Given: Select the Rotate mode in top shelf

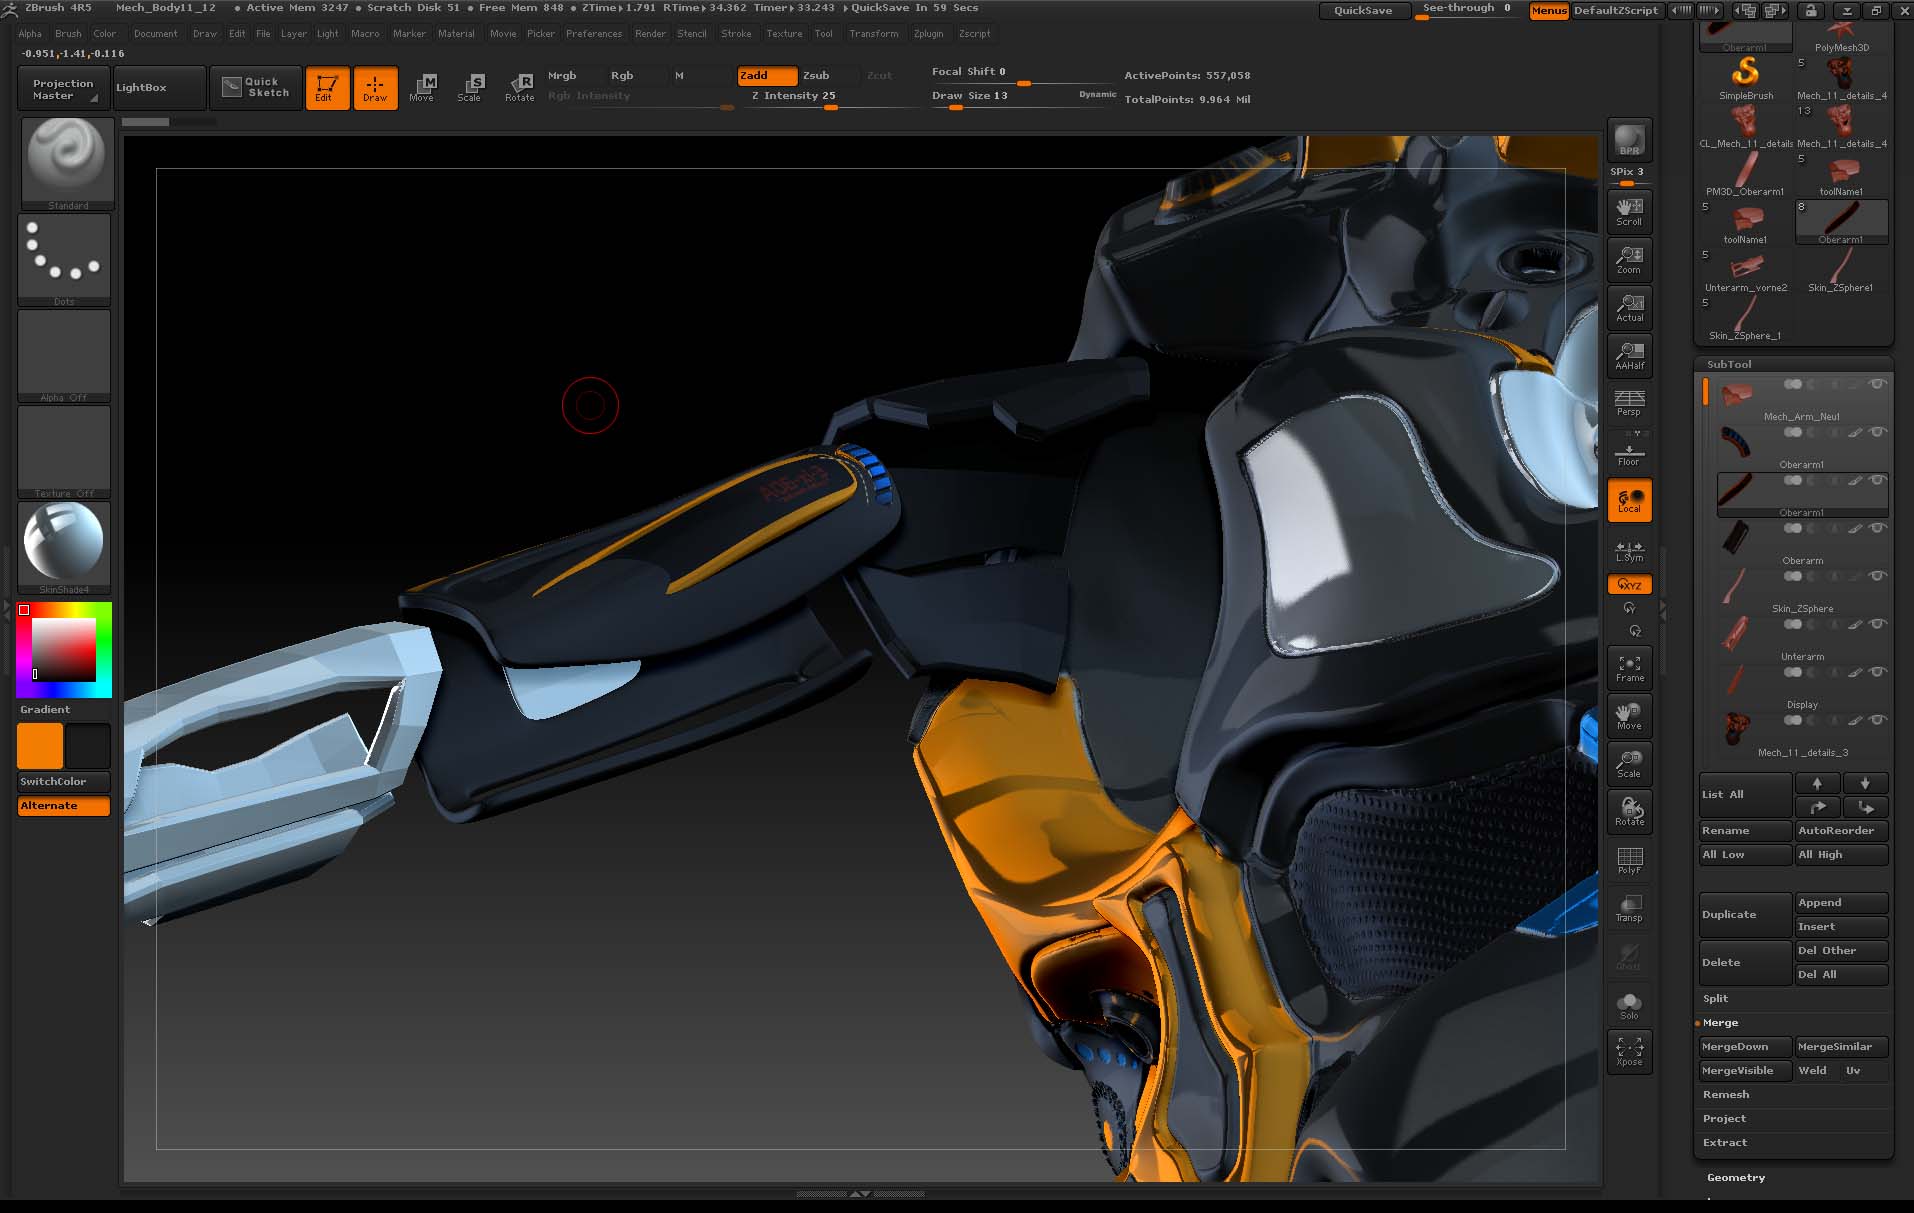Looking at the screenshot, I should click(x=519, y=87).
